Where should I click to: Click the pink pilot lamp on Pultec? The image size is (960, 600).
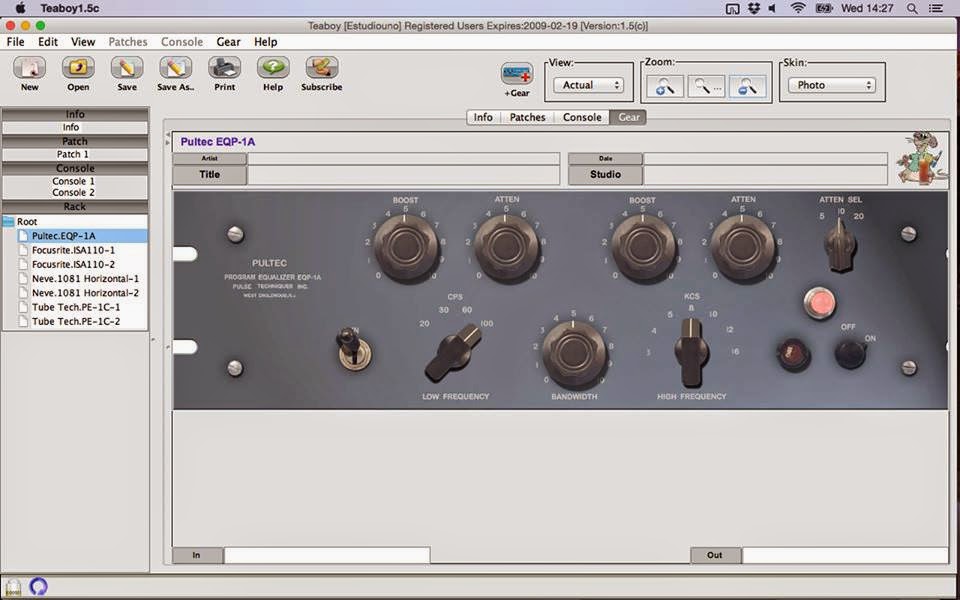point(819,304)
